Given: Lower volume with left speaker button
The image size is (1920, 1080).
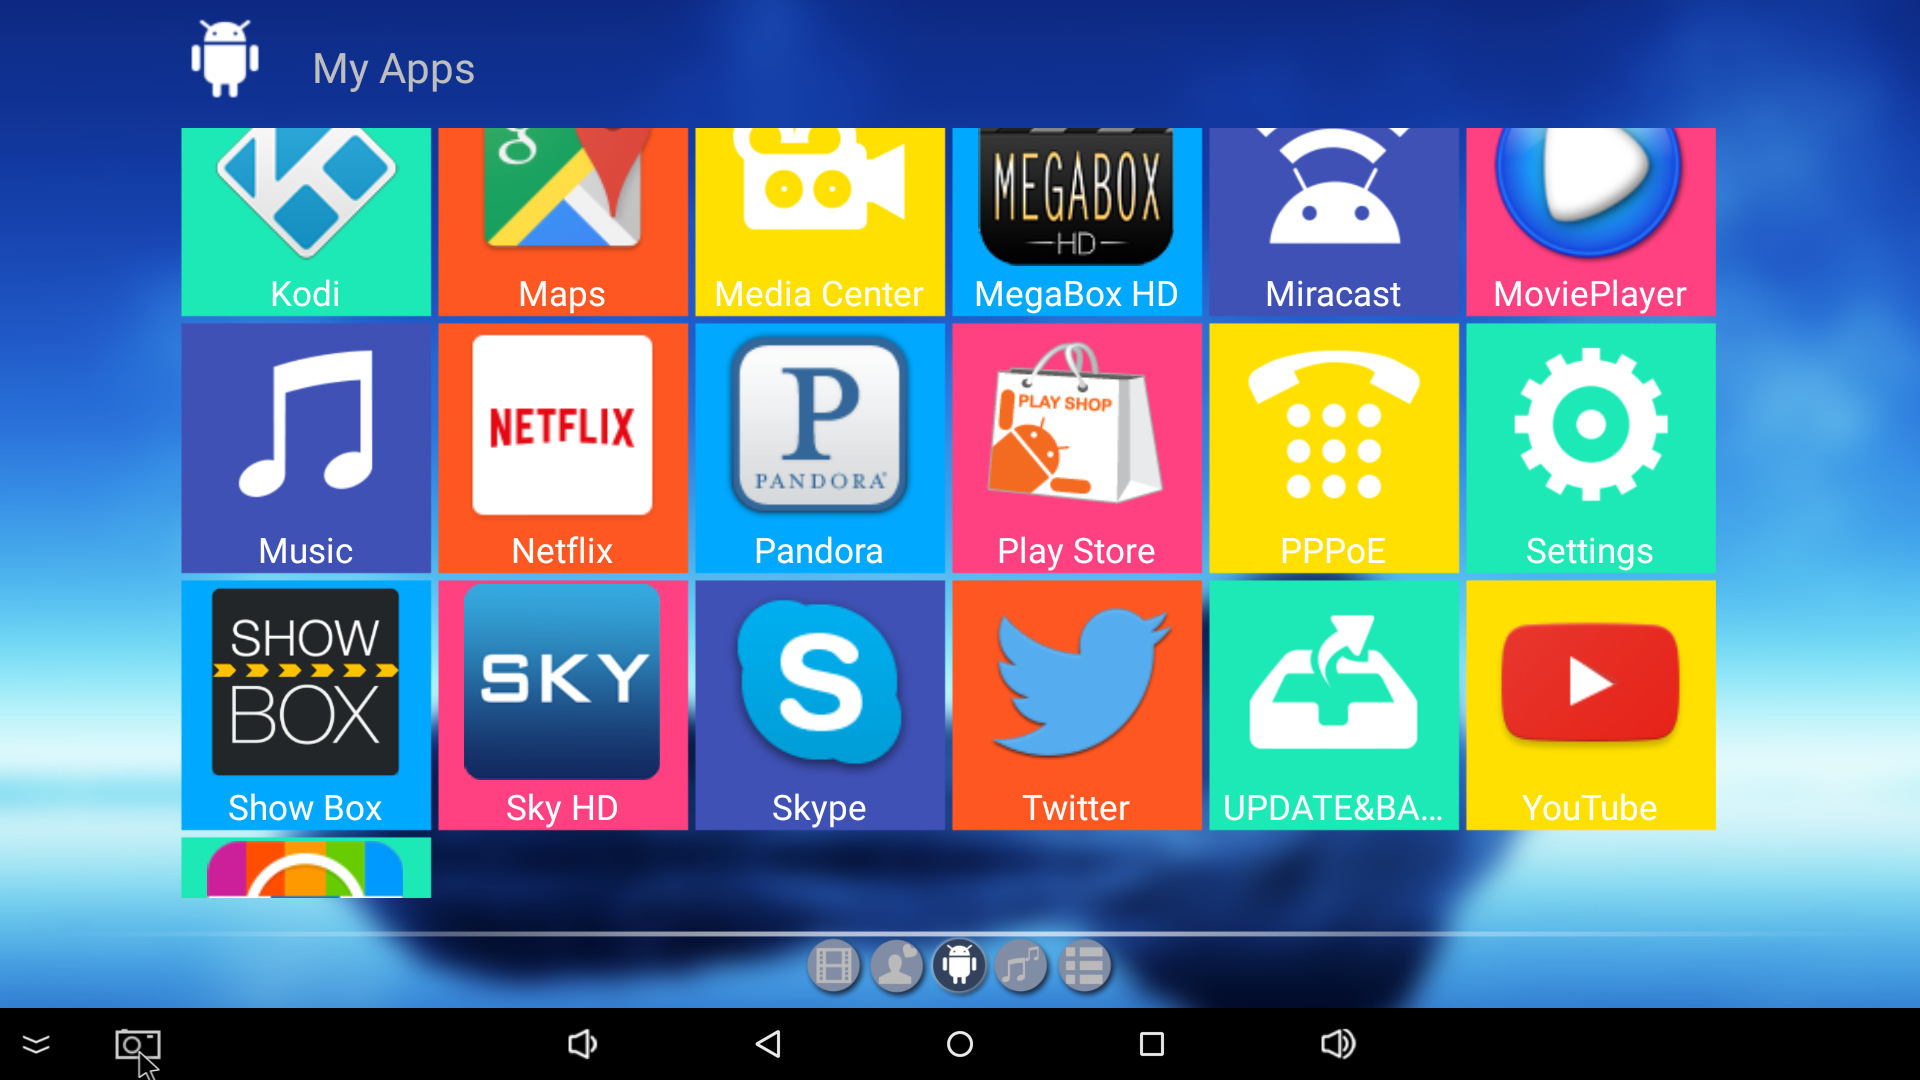Looking at the screenshot, I should pyautogui.click(x=582, y=1044).
